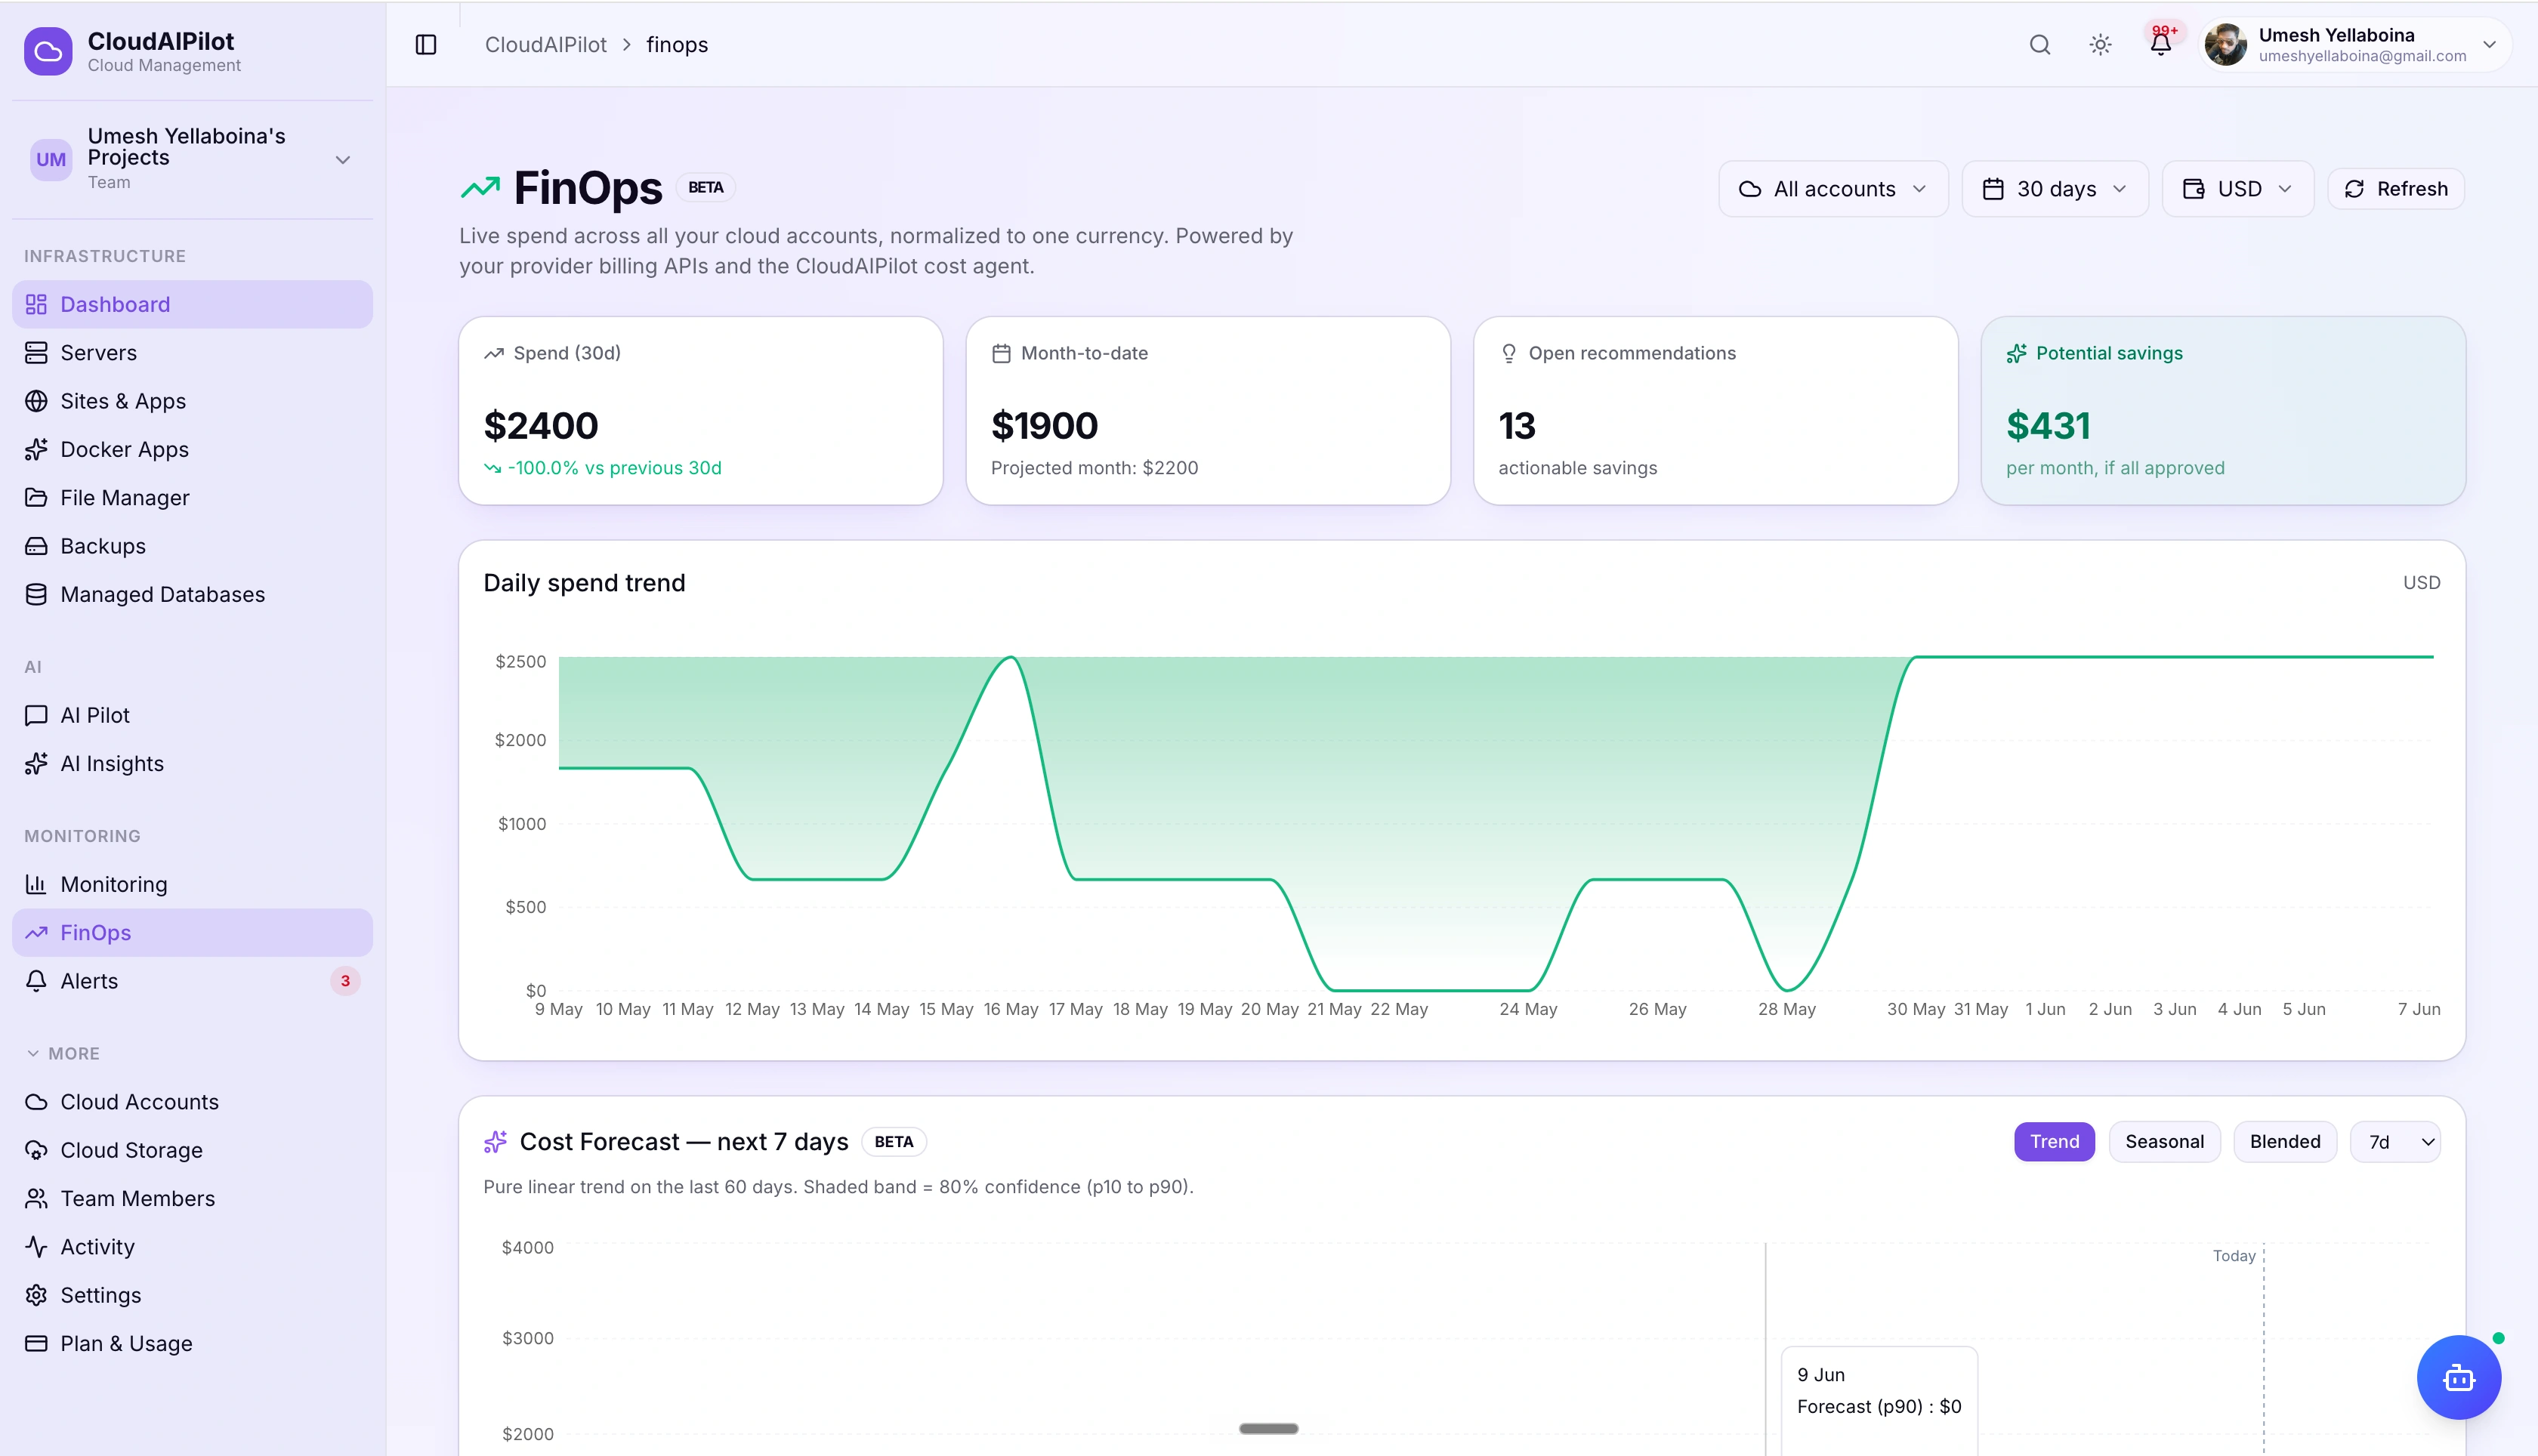
Task: Open the Open recommendations card showing 13
Action: [1716, 411]
